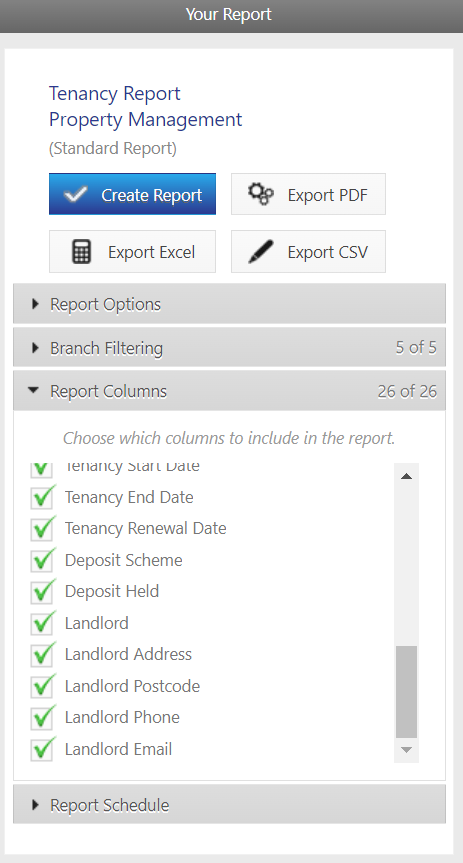Expand the Branch Filtering section
This screenshot has width=463, height=863.
click(x=229, y=348)
